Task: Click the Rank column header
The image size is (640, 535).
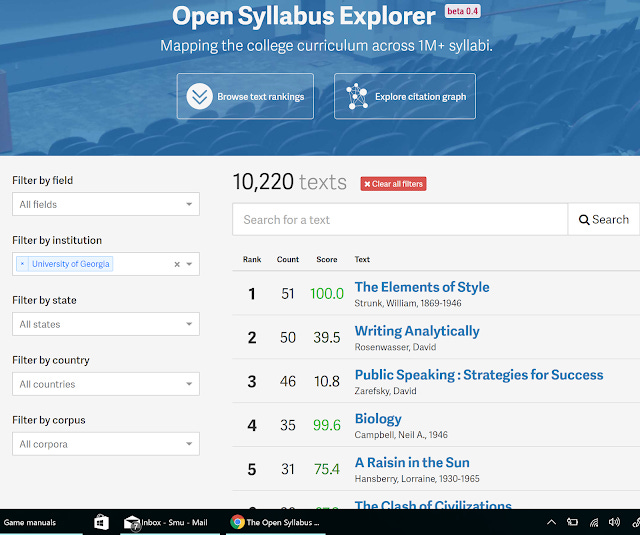Action: click(252, 260)
